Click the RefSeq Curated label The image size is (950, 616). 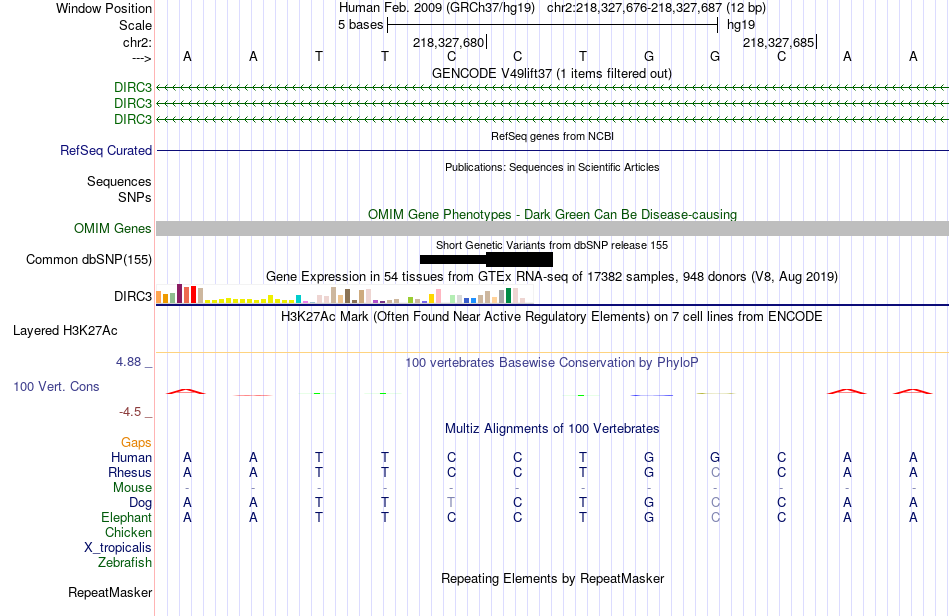106,150
